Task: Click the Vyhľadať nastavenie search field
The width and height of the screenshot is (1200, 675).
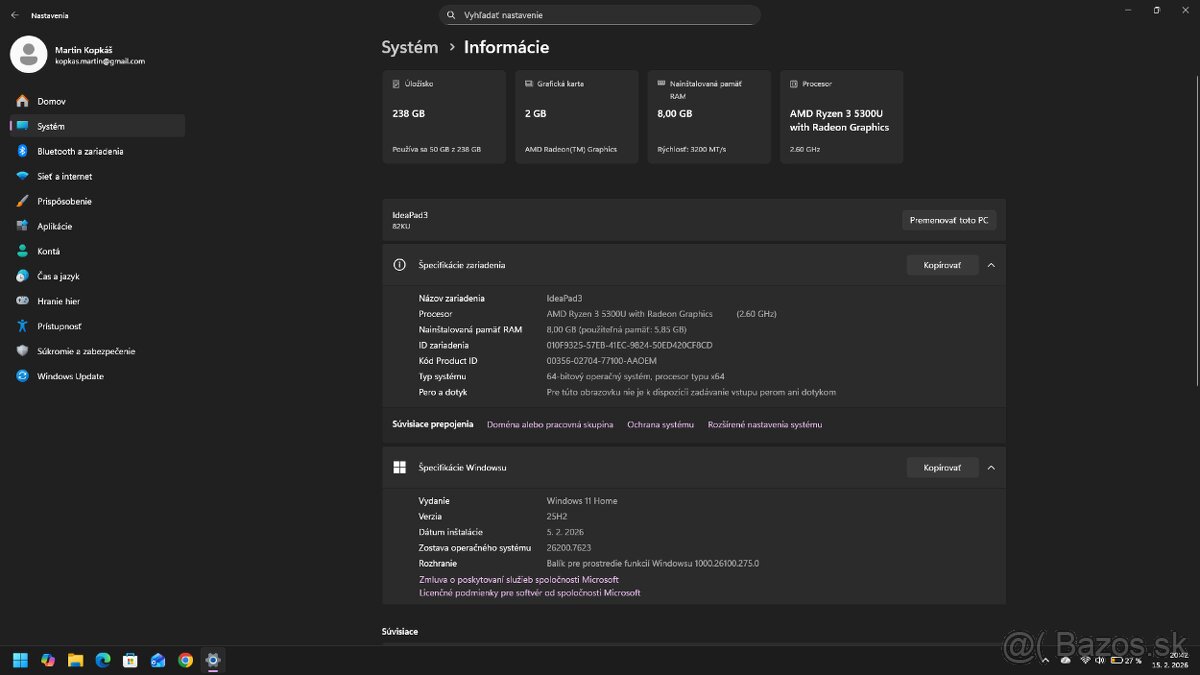Action: (x=600, y=15)
